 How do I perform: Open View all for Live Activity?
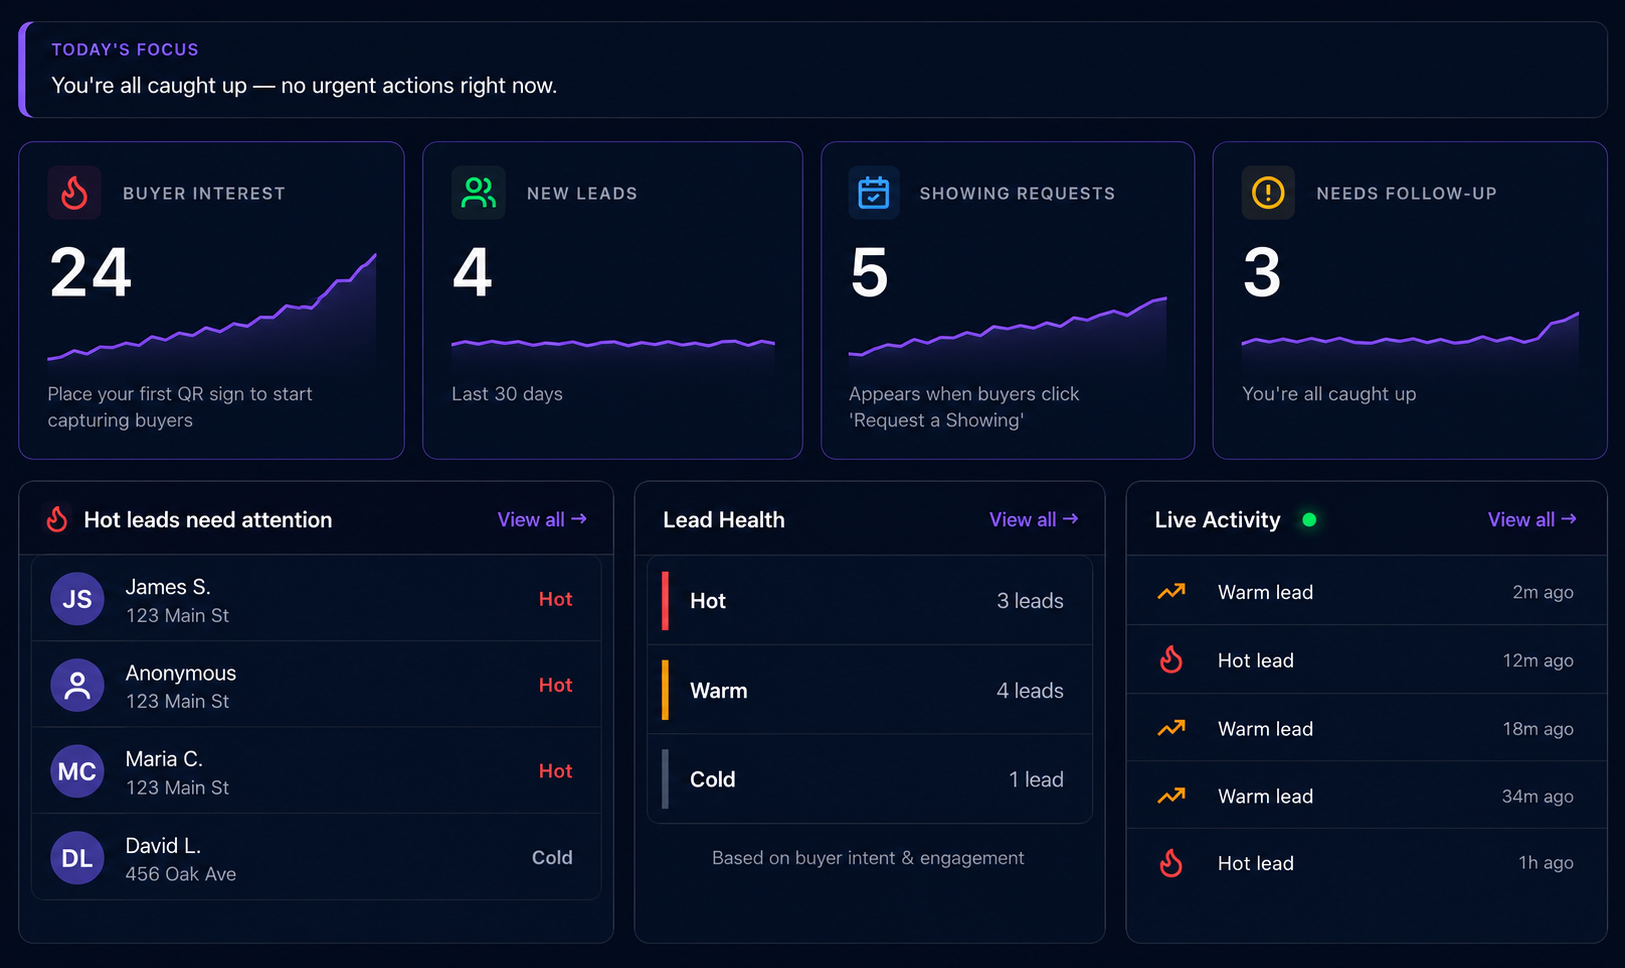click(x=1532, y=519)
